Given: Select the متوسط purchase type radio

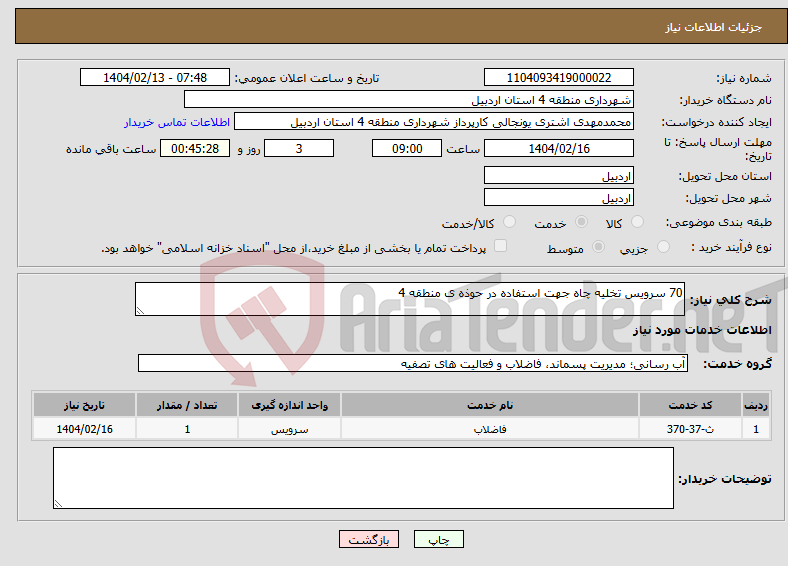Looking at the screenshot, I should pyautogui.click(x=599, y=246).
